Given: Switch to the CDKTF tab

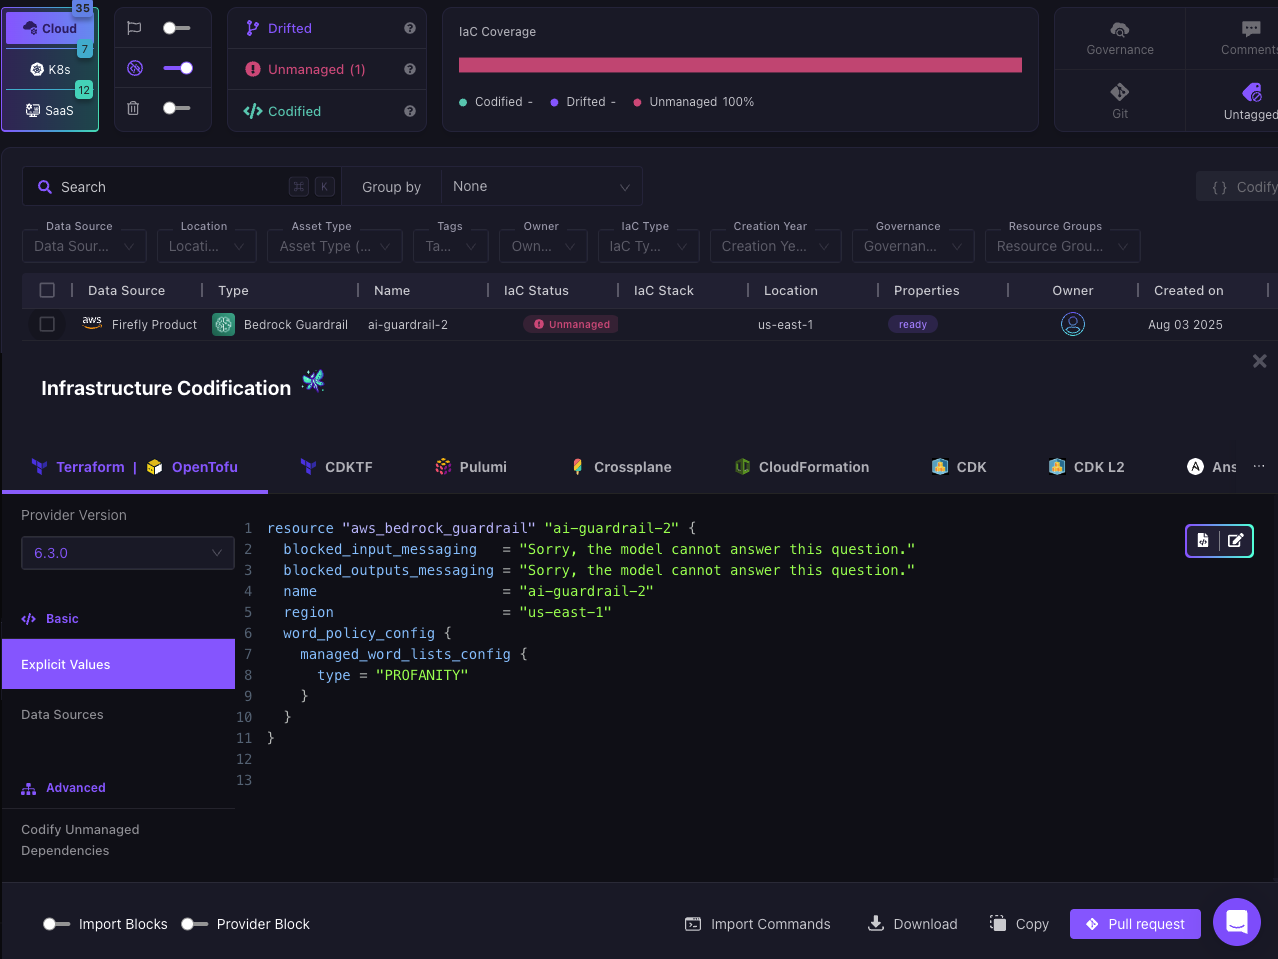Looking at the screenshot, I should click(x=337, y=467).
